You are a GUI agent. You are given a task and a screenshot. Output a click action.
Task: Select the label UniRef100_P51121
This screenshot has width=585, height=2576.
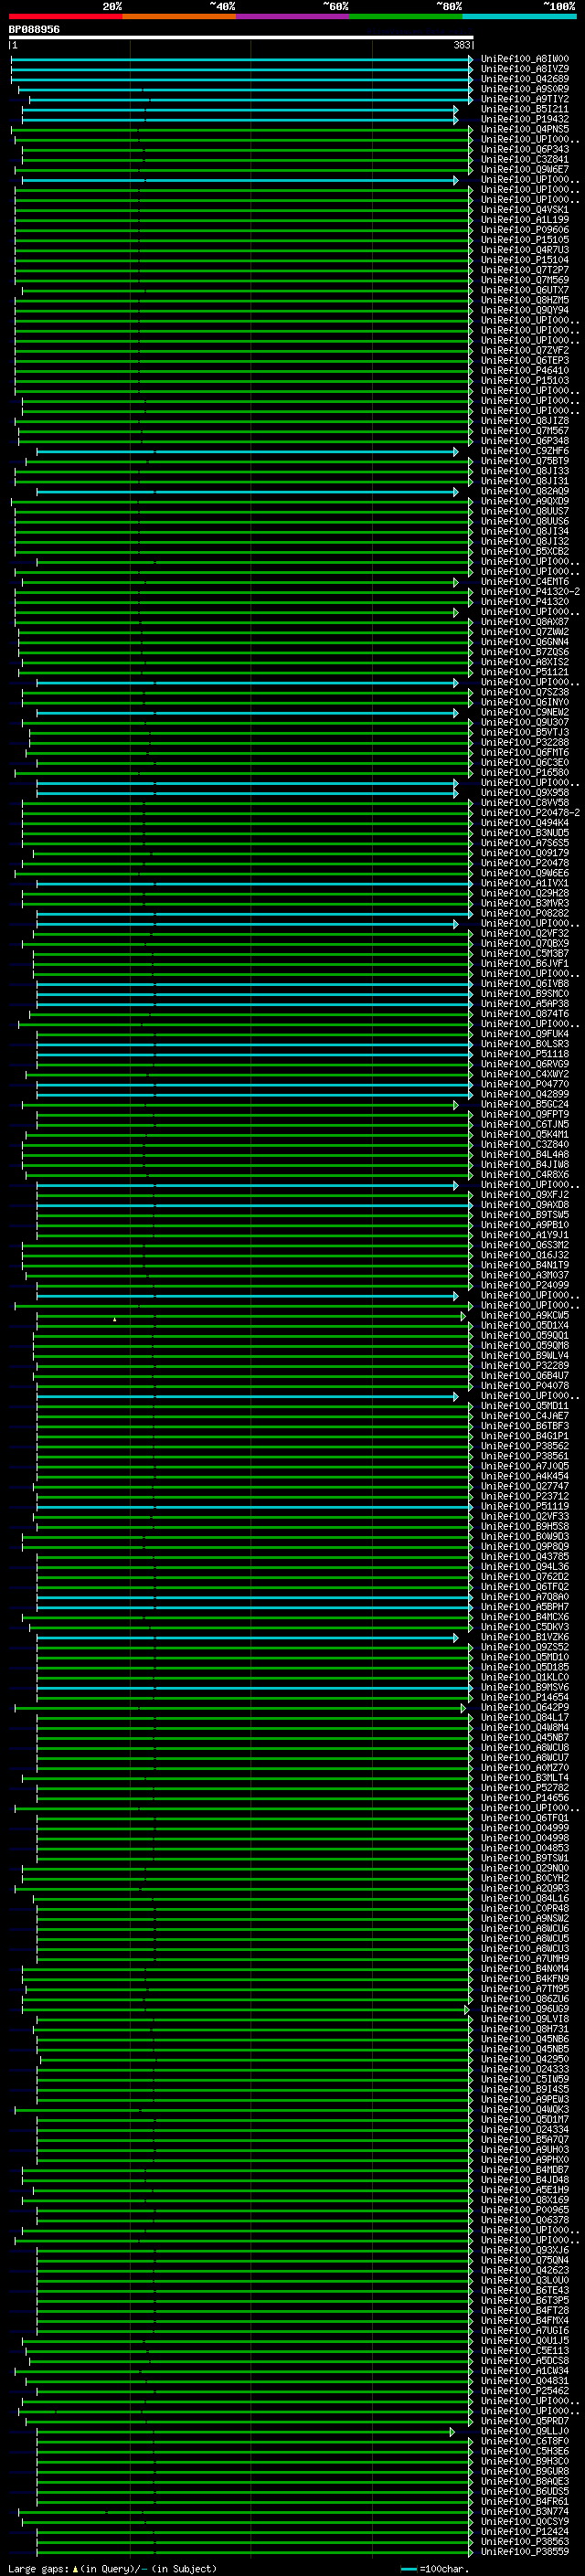(x=524, y=672)
